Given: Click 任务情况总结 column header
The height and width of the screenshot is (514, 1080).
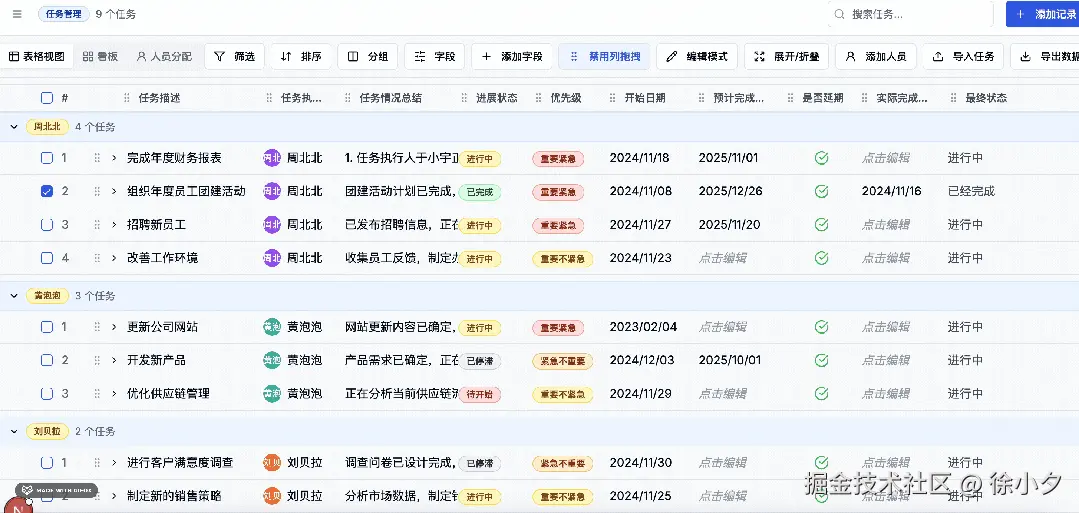Looking at the screenshot, I should point(391,98).
